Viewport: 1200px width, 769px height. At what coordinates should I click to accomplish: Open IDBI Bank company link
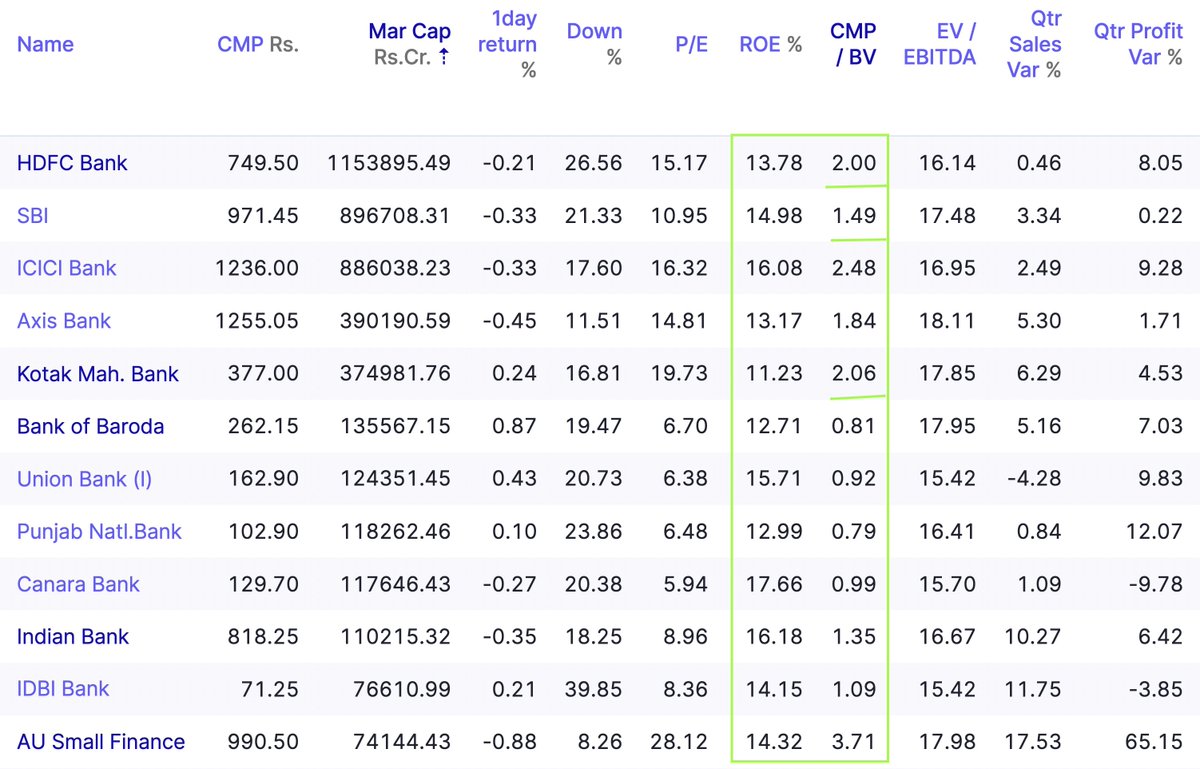(x=63, y=688)
